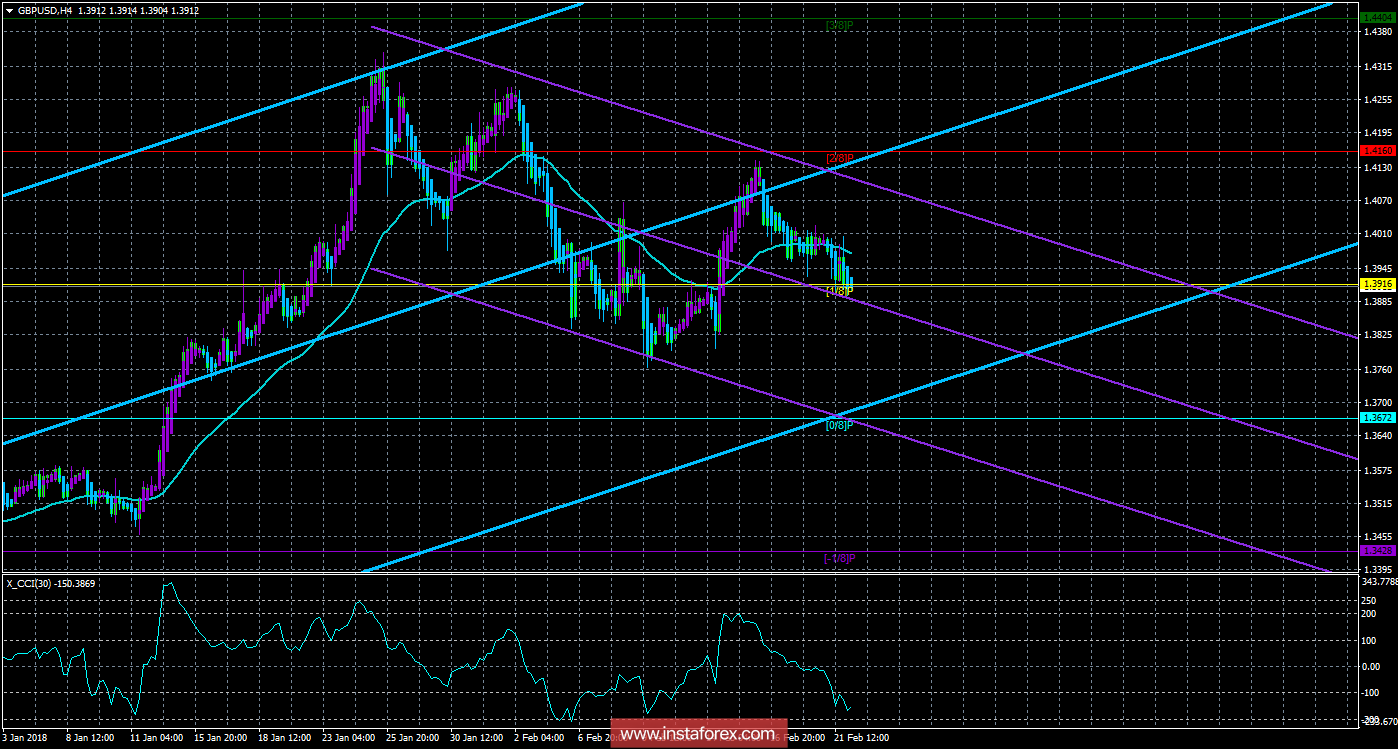Click the 30 Jan 12:00 time label

tap(475, 738)
